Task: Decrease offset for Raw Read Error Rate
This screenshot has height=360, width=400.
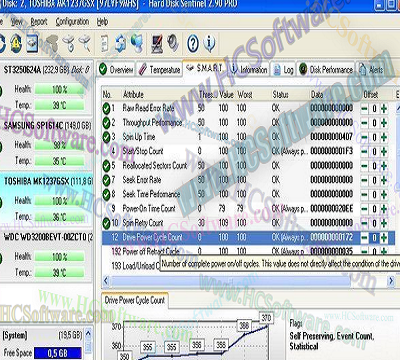Action: coord(365,109)
